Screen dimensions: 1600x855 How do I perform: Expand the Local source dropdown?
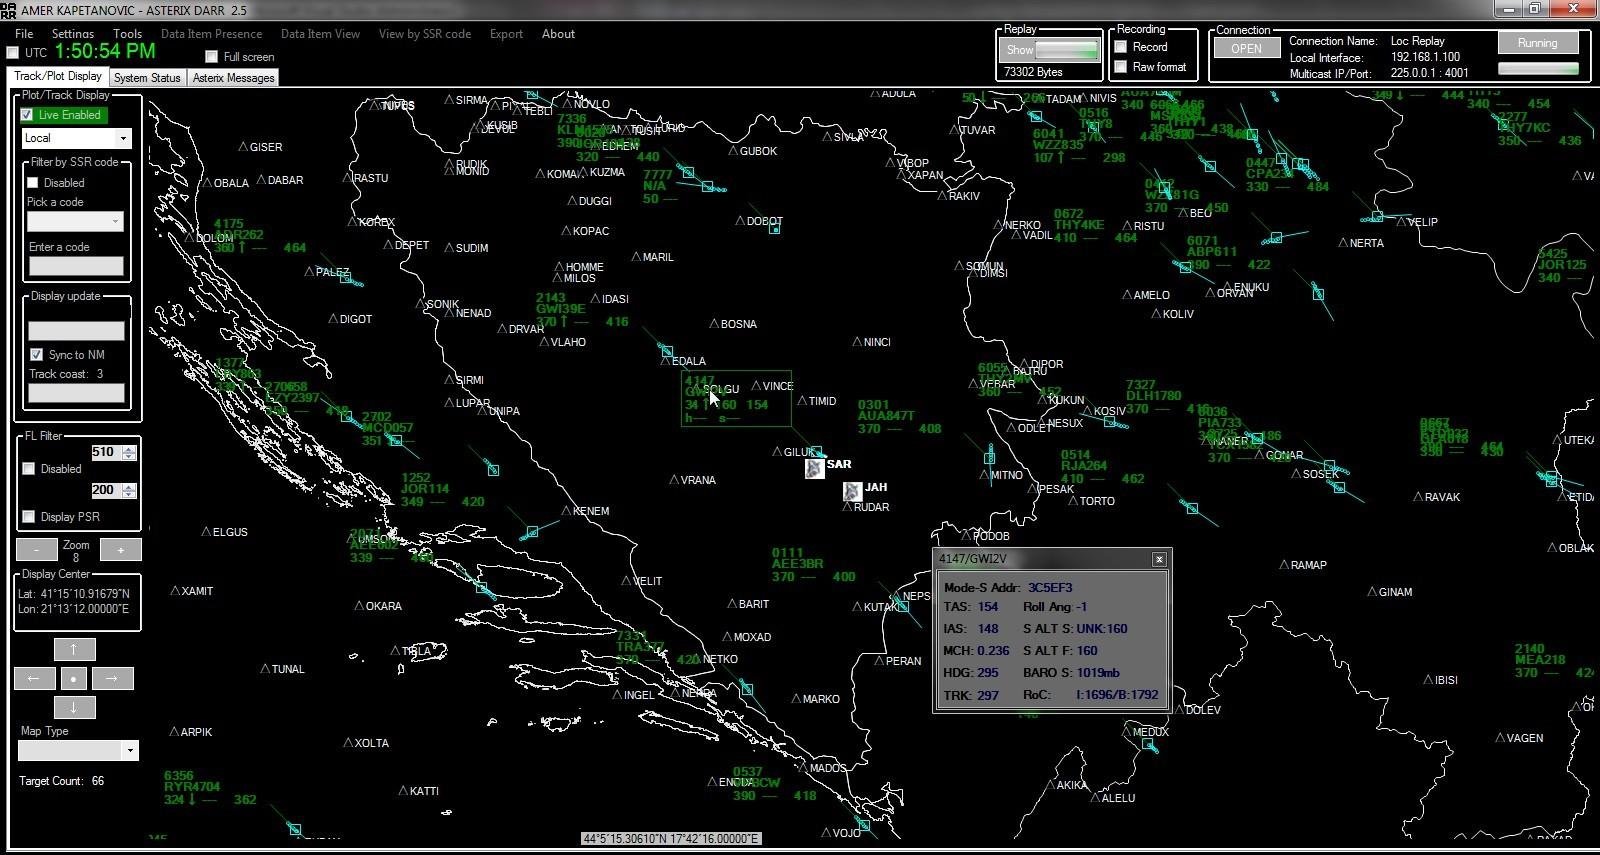(x=123, y=138)
